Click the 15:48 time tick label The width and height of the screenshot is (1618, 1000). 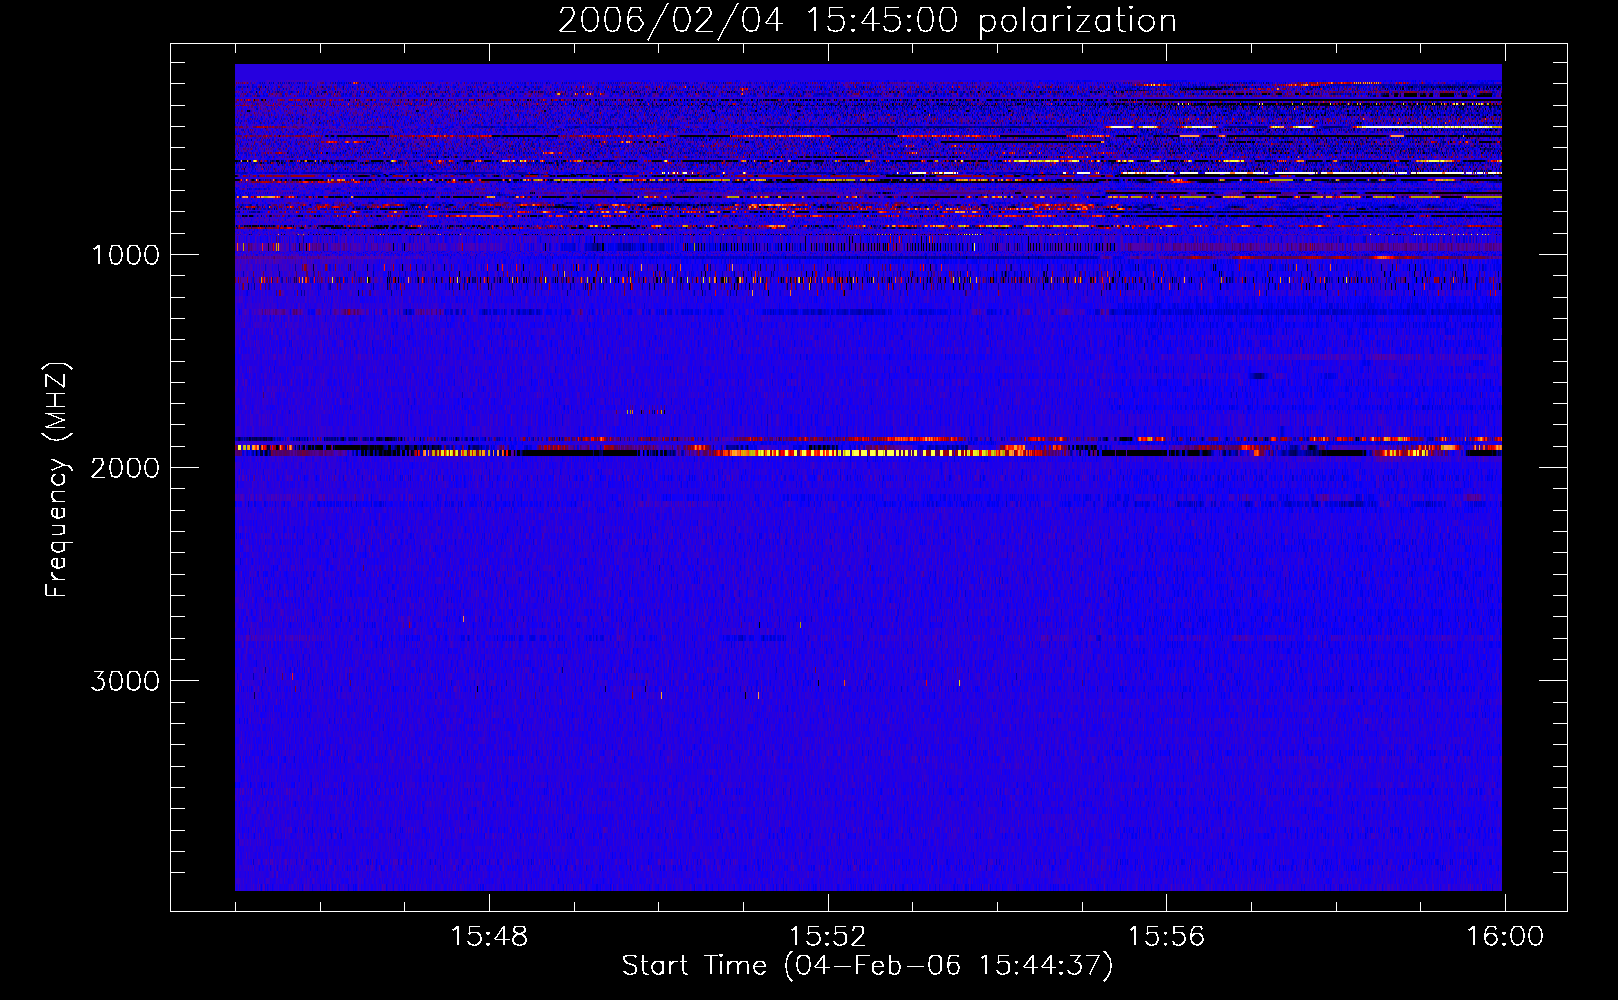489,937
